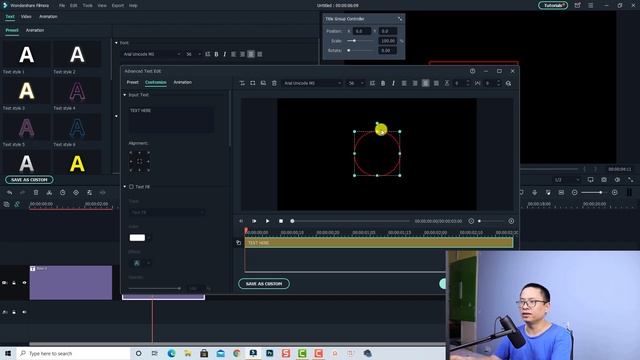640x360 pixels.
Task: Open the File menu
Action: point(62,6)
